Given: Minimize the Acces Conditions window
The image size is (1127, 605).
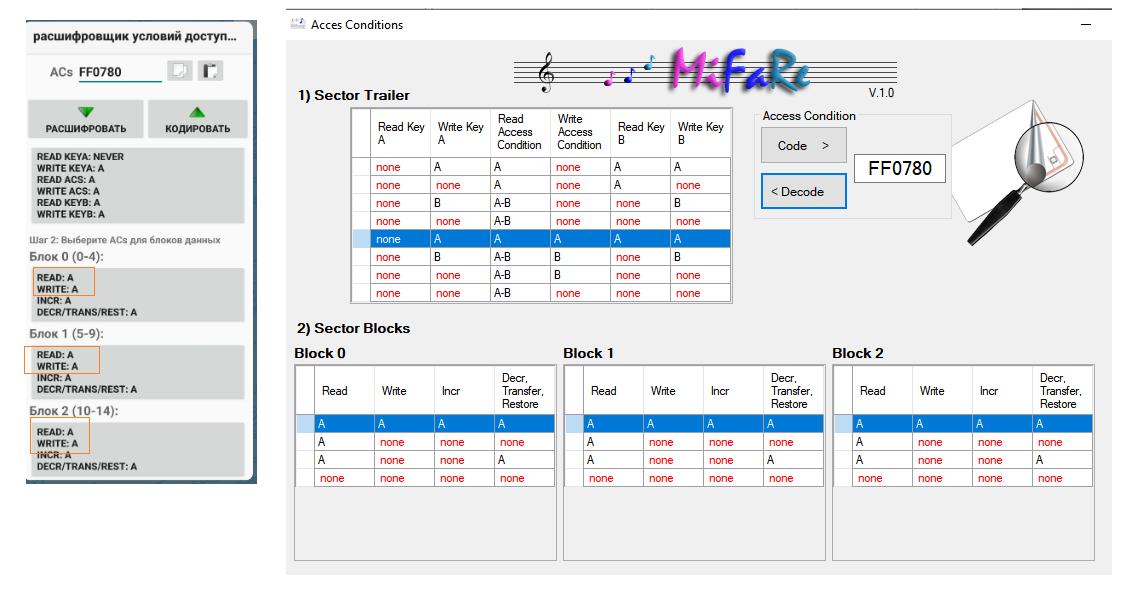Looking at the screenshot, I should click(x=1086, y=24).
